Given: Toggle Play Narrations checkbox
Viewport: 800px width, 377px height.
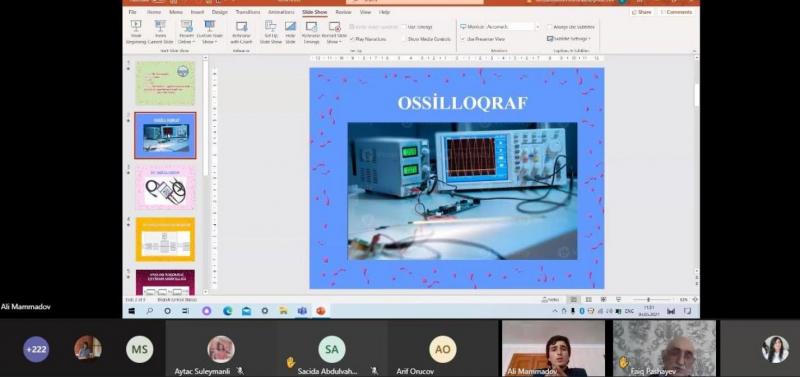Looking at the screenshot, I should point(352,39).
